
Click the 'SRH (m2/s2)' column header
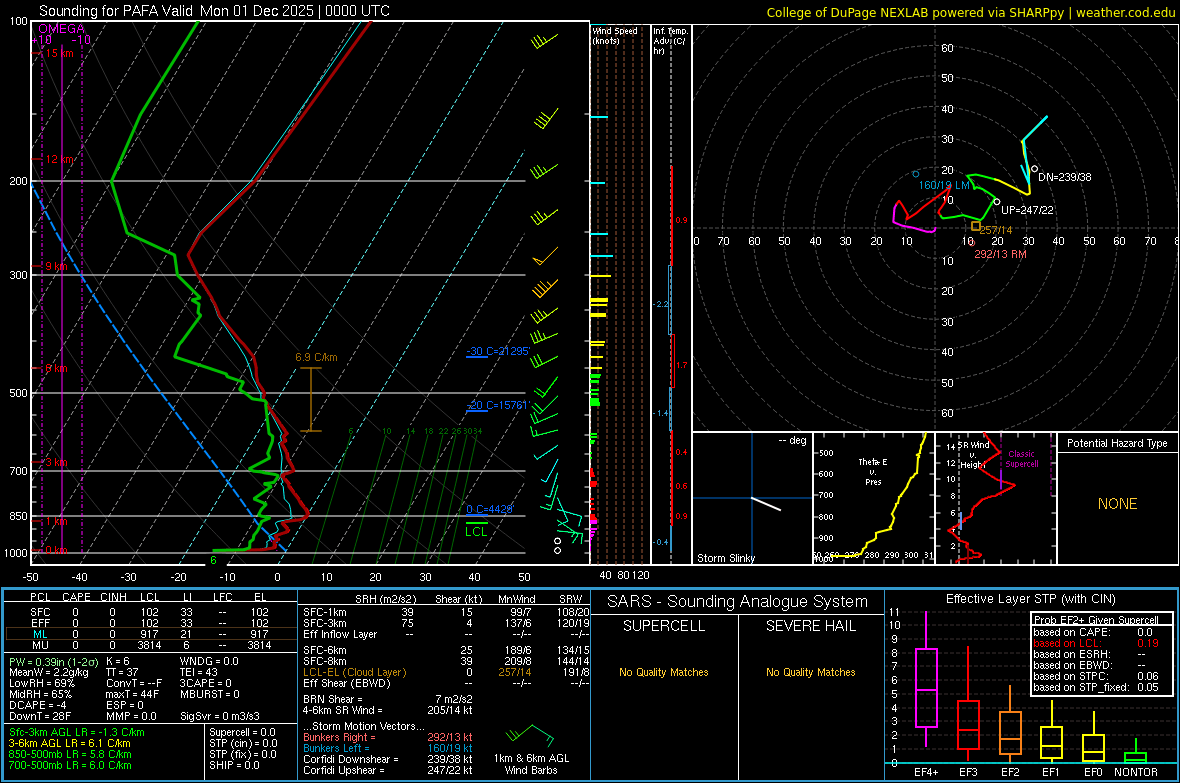tap(385, 599)
